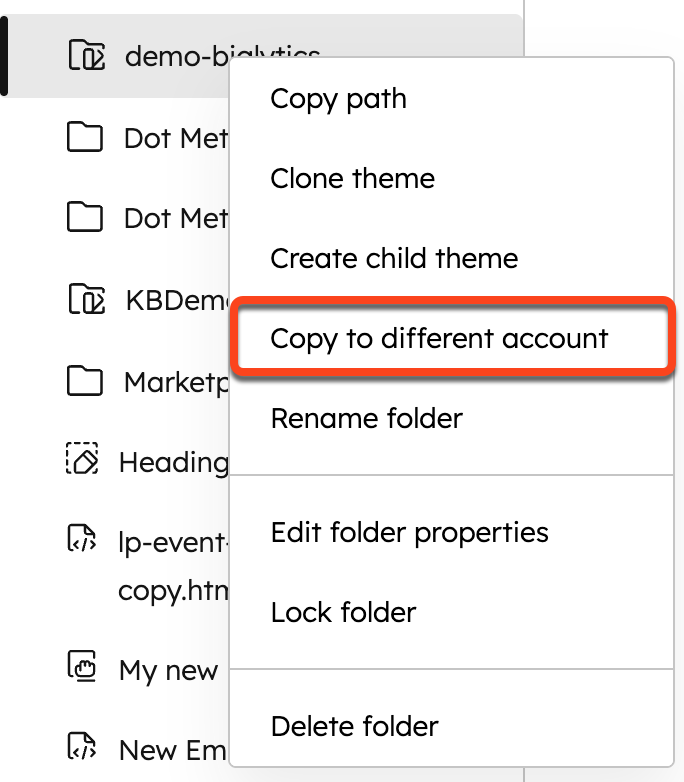
Task: Choose Delete folder from menu
Action: click(x=354, y=726)
